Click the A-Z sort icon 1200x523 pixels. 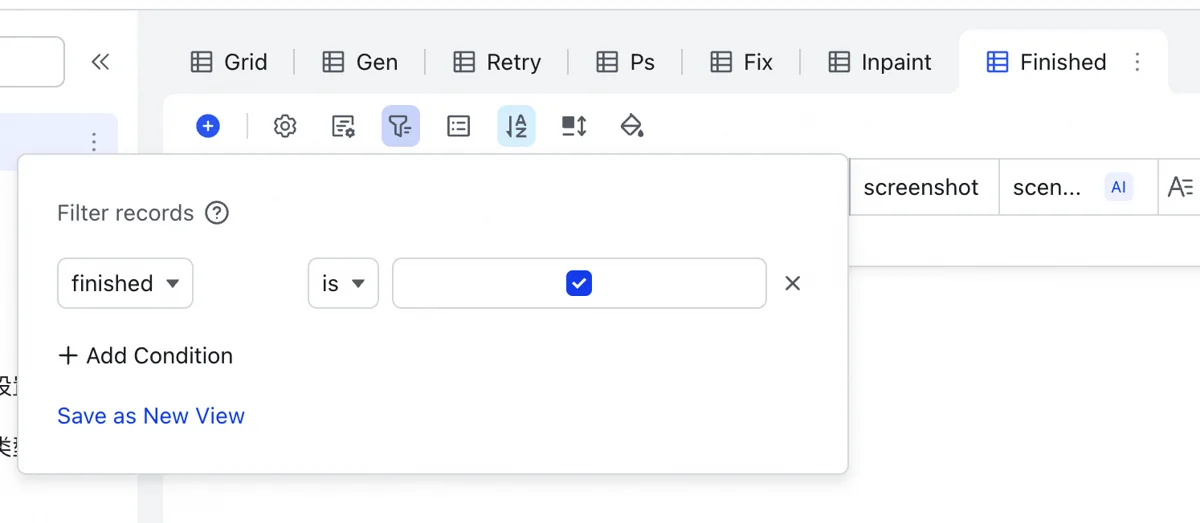[516, 126]
